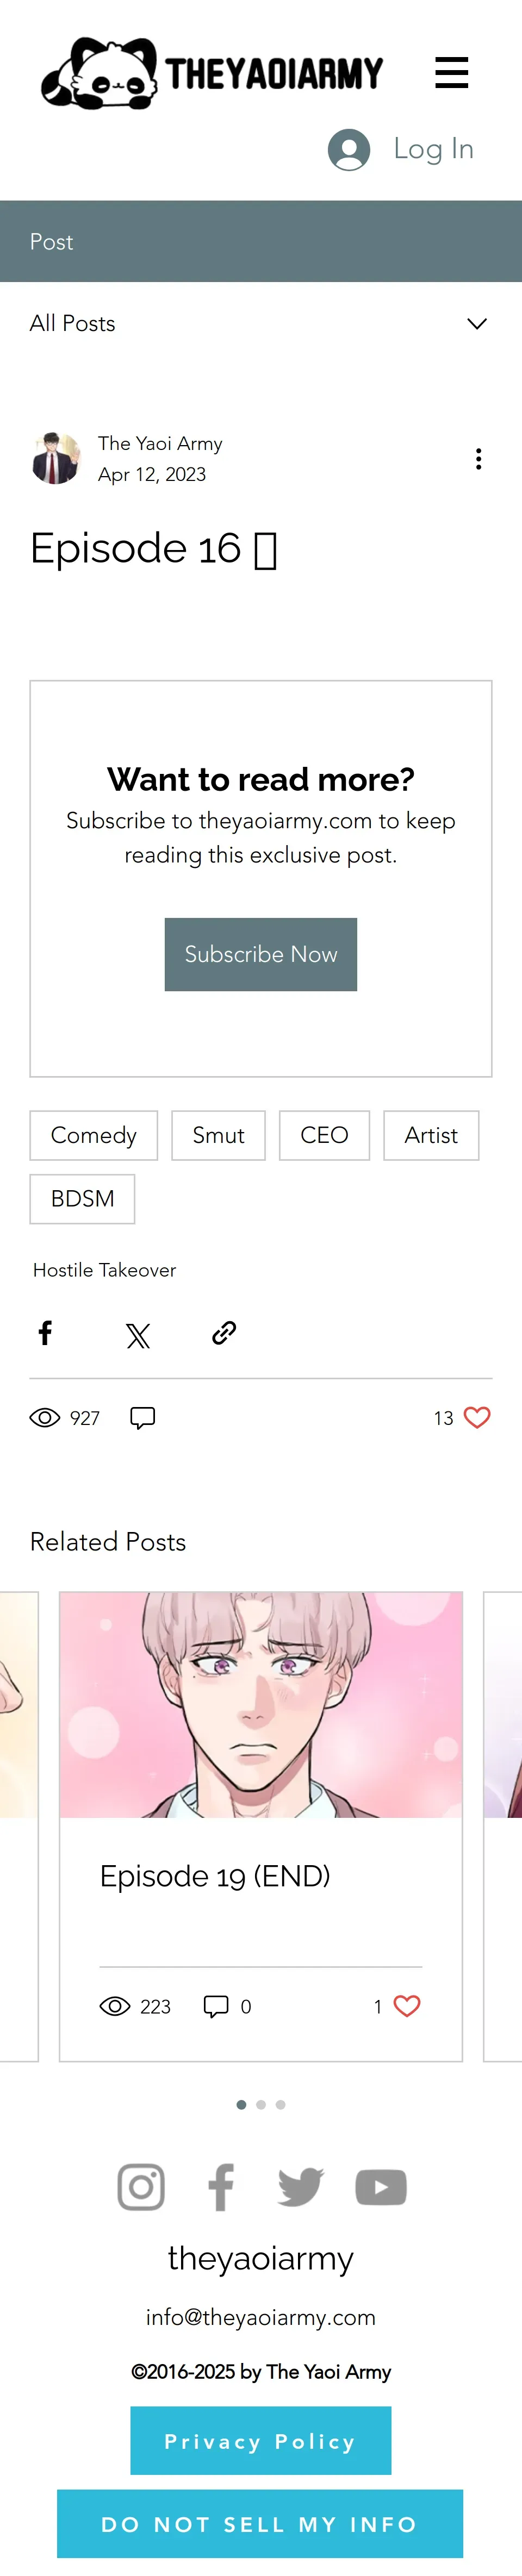Open the post's three-dot options menu
522x2576 pixels.
[x=478, y=458]
